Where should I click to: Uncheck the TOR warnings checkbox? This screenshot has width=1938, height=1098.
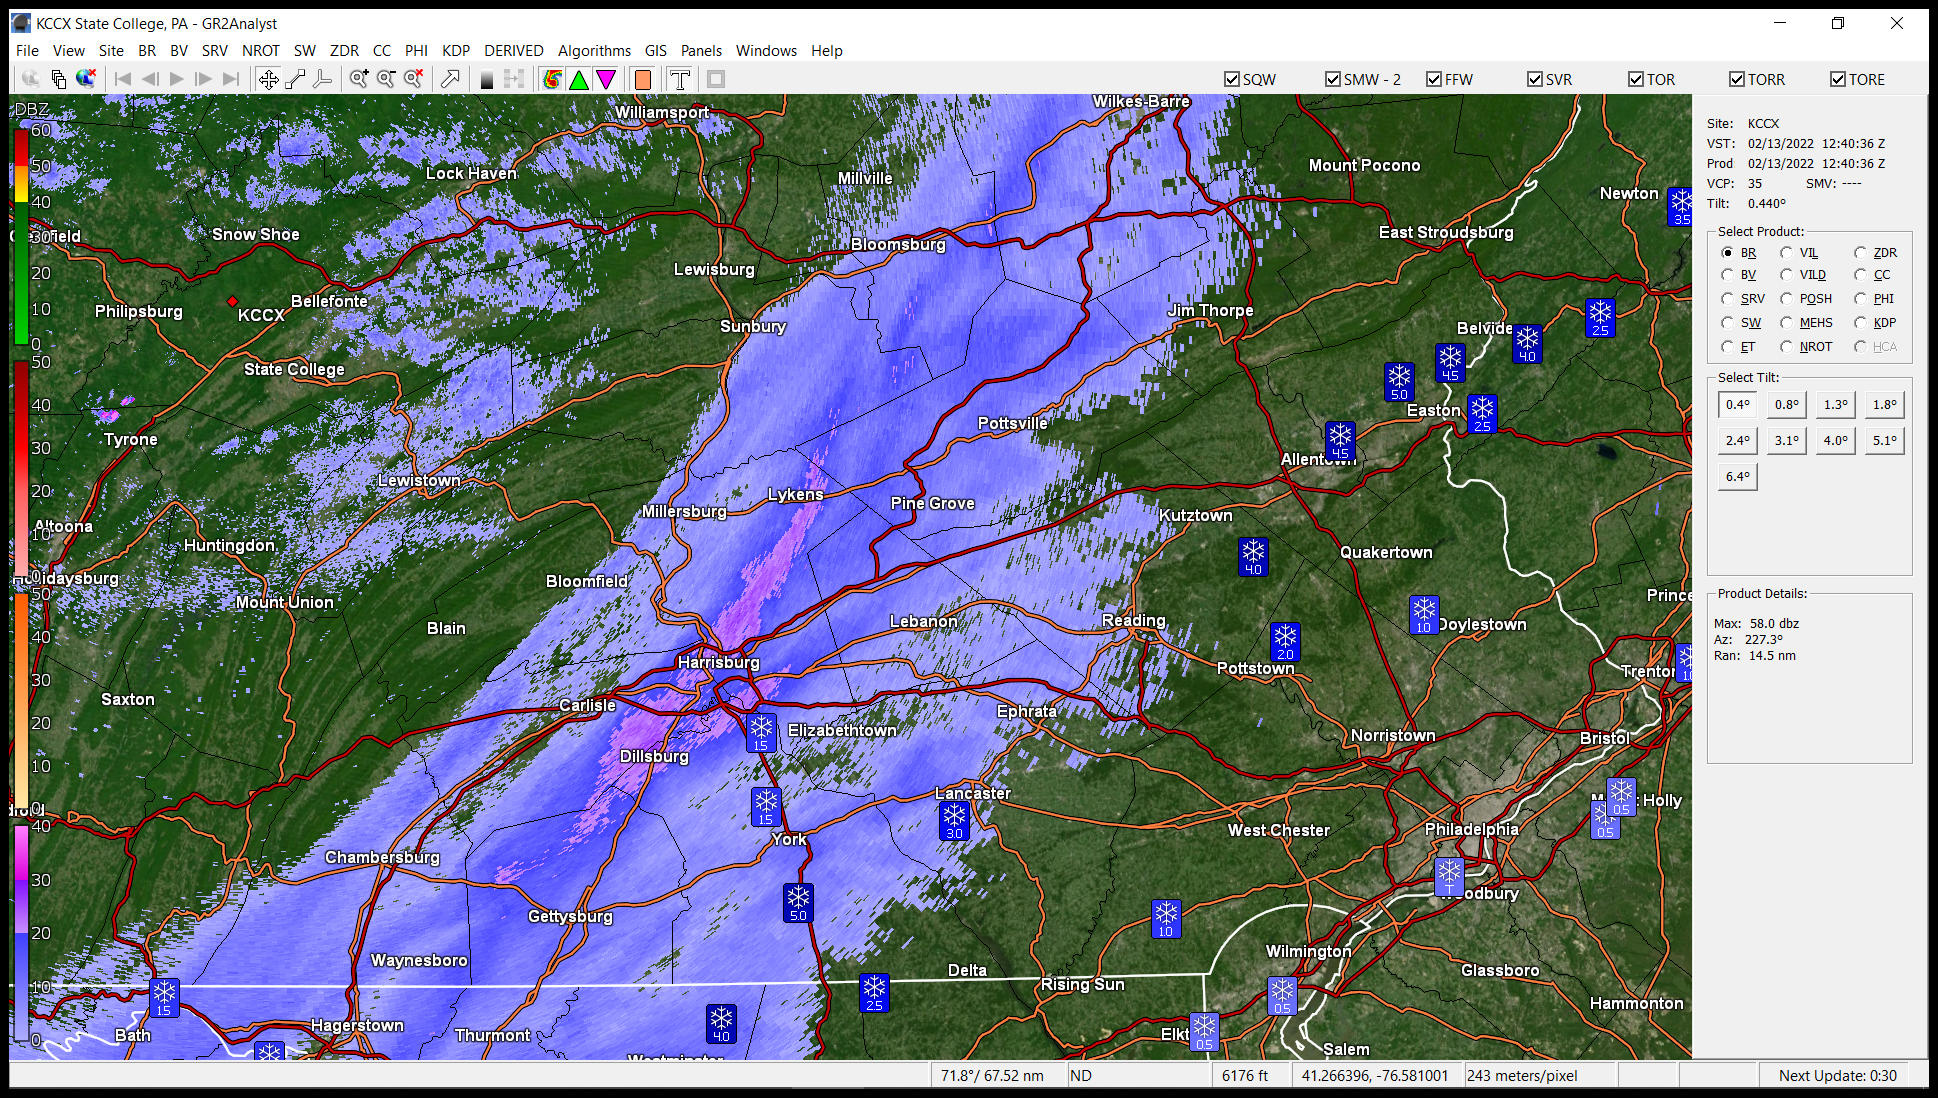tap(1636, 79)
